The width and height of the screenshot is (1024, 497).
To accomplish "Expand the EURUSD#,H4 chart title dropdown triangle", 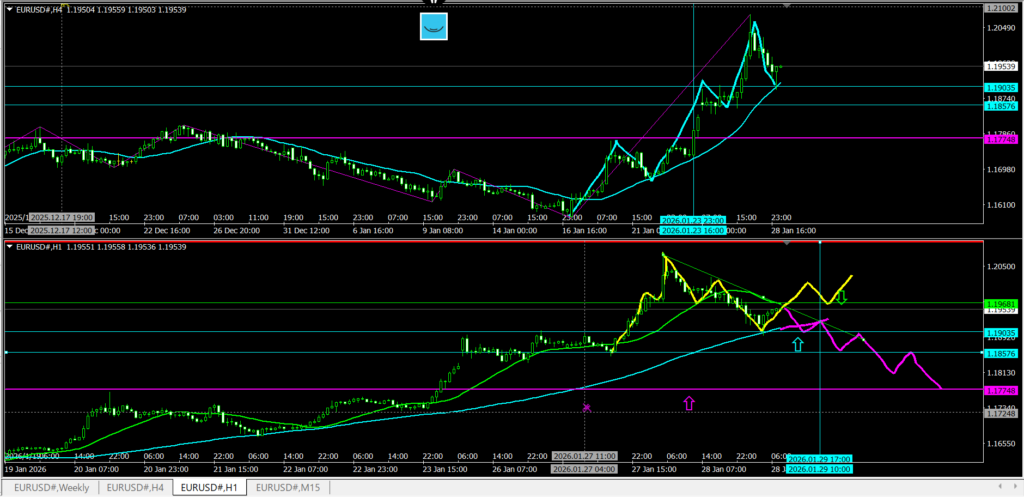I will pyautogui.click(x=9, y=8).
